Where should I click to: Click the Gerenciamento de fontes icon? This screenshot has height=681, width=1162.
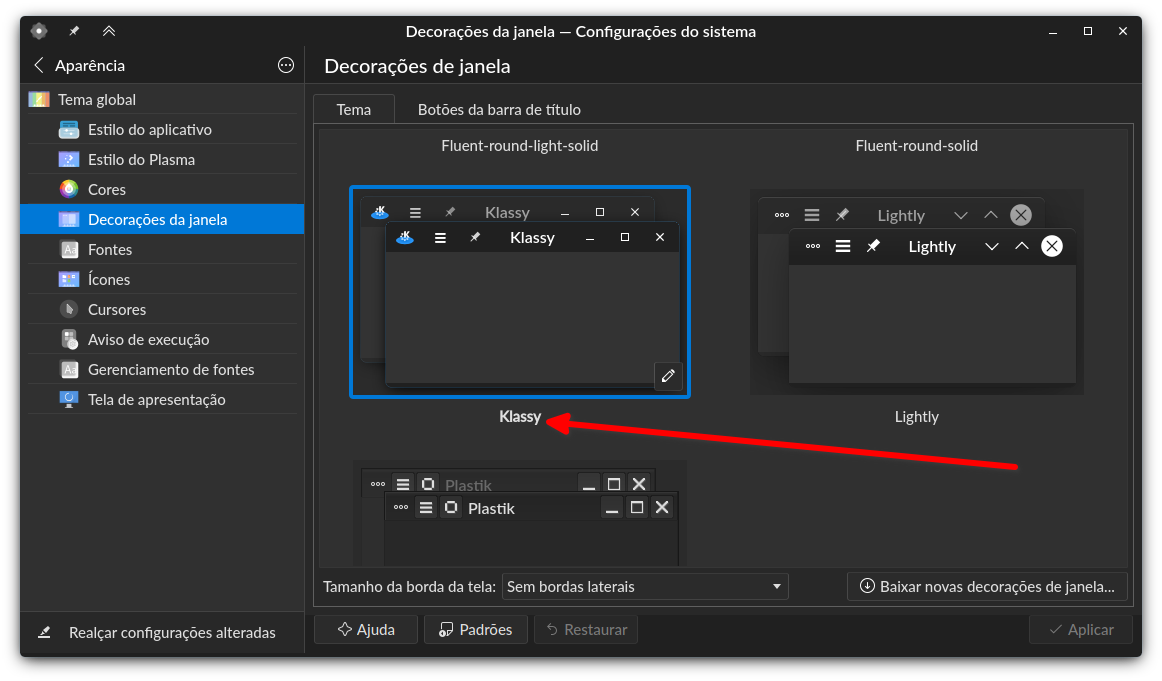69,370
